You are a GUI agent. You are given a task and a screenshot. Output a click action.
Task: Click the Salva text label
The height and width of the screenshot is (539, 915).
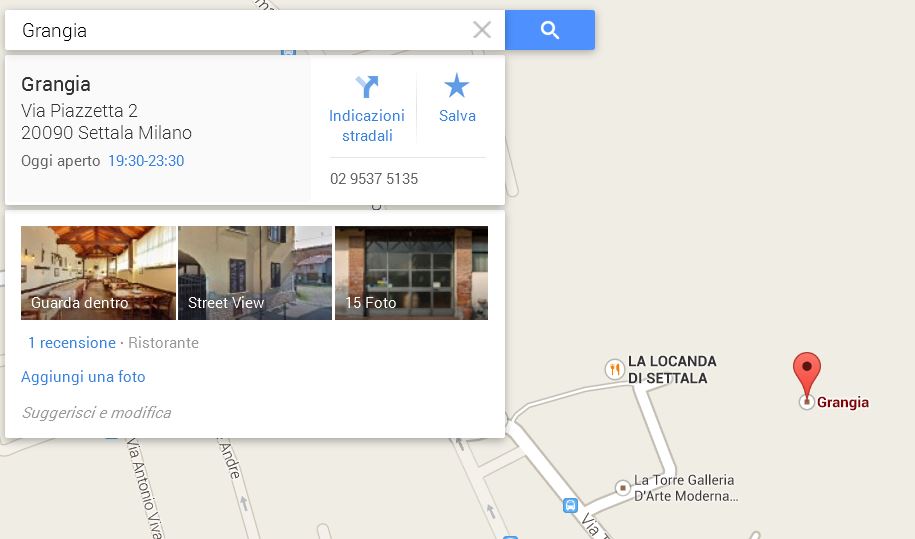pyautogui.click(x=457, y=116)
